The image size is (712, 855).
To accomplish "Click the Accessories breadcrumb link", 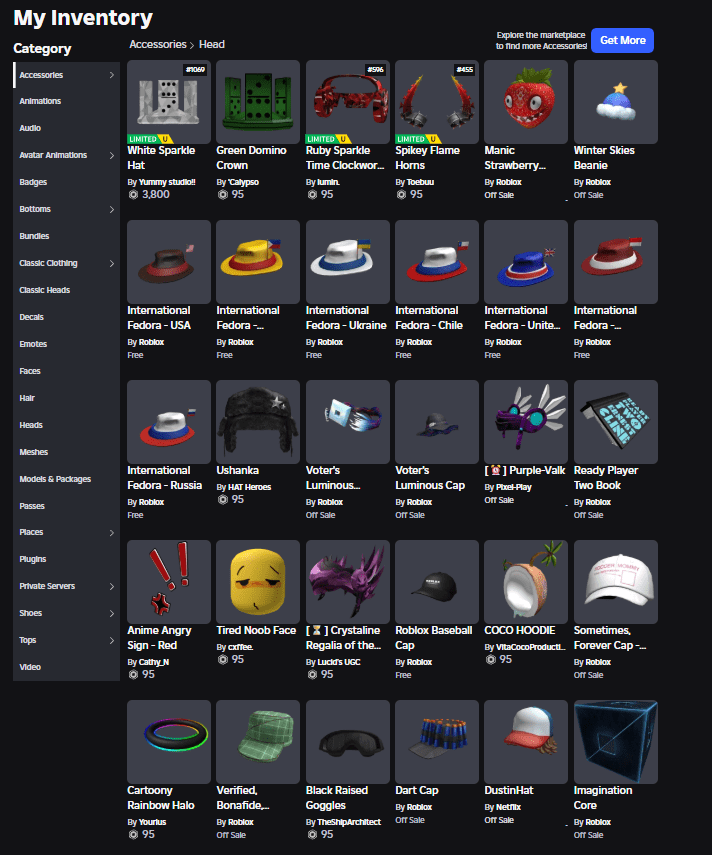I will pyautogui.click(x=158, y=44).
